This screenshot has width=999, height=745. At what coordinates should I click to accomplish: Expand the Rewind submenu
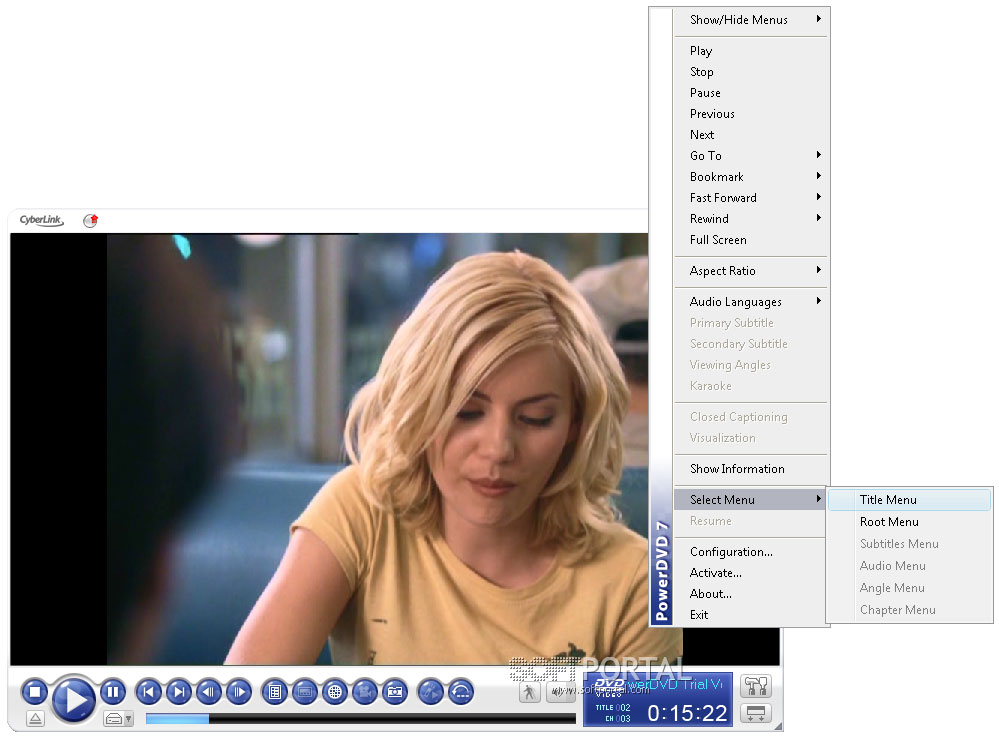[751, 219]
